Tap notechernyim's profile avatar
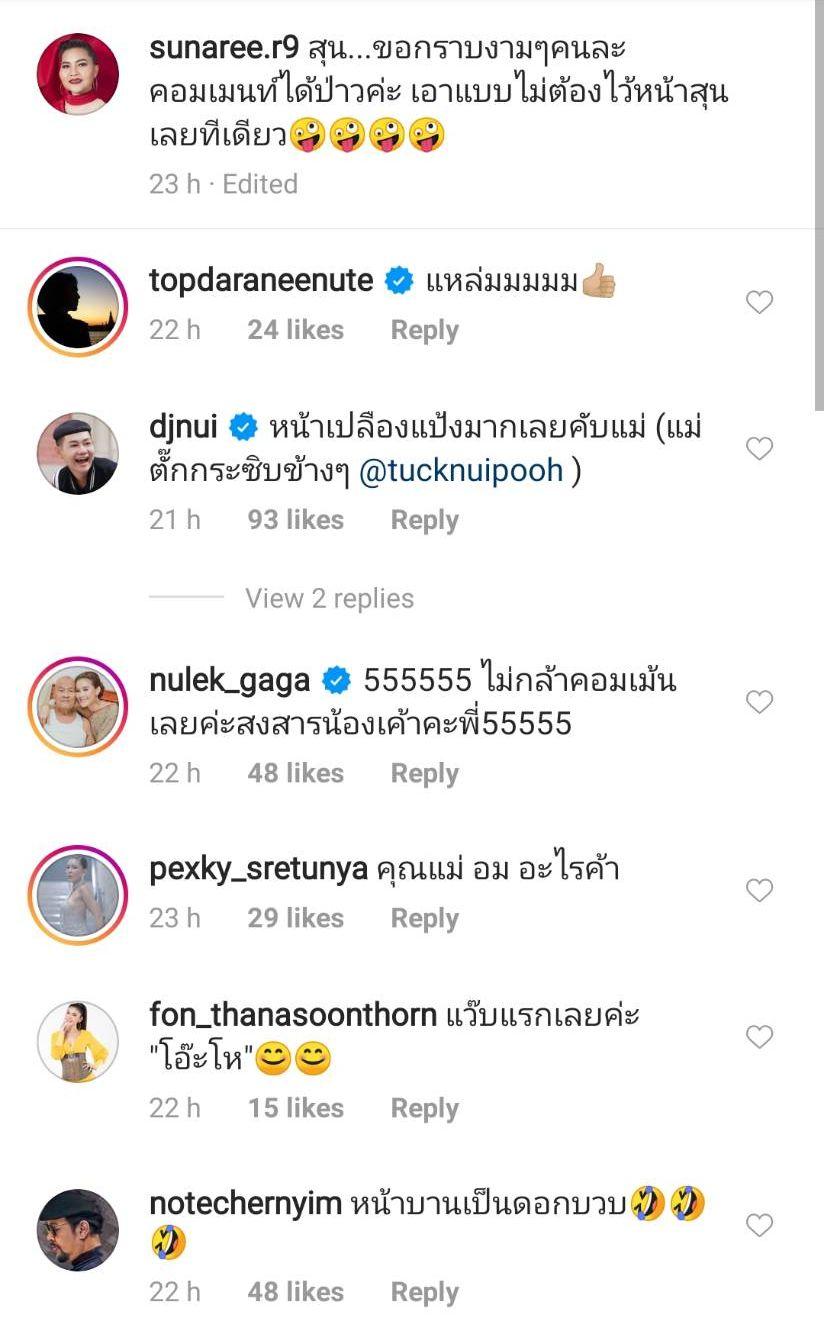This screenshot has width=824, height=1342. pyautogui.click(x=78, y=1229)
